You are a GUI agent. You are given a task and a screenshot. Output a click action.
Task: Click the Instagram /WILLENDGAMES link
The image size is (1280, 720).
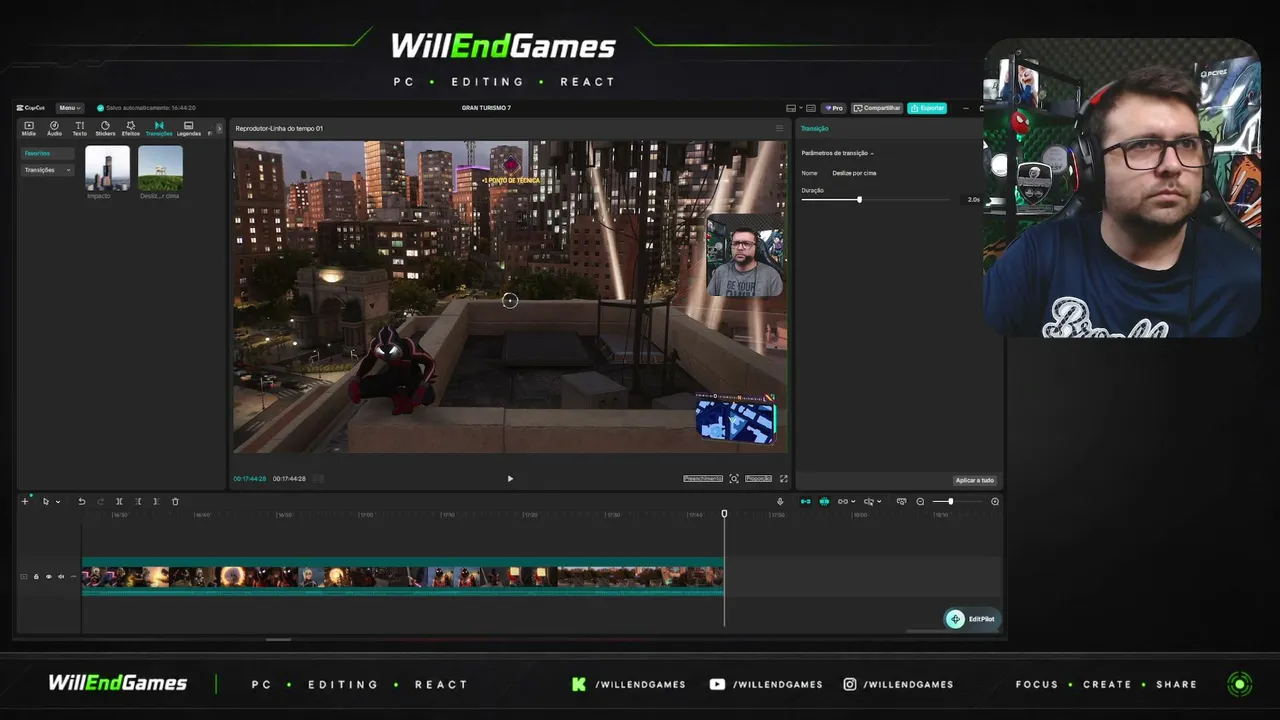click(898, 685)
